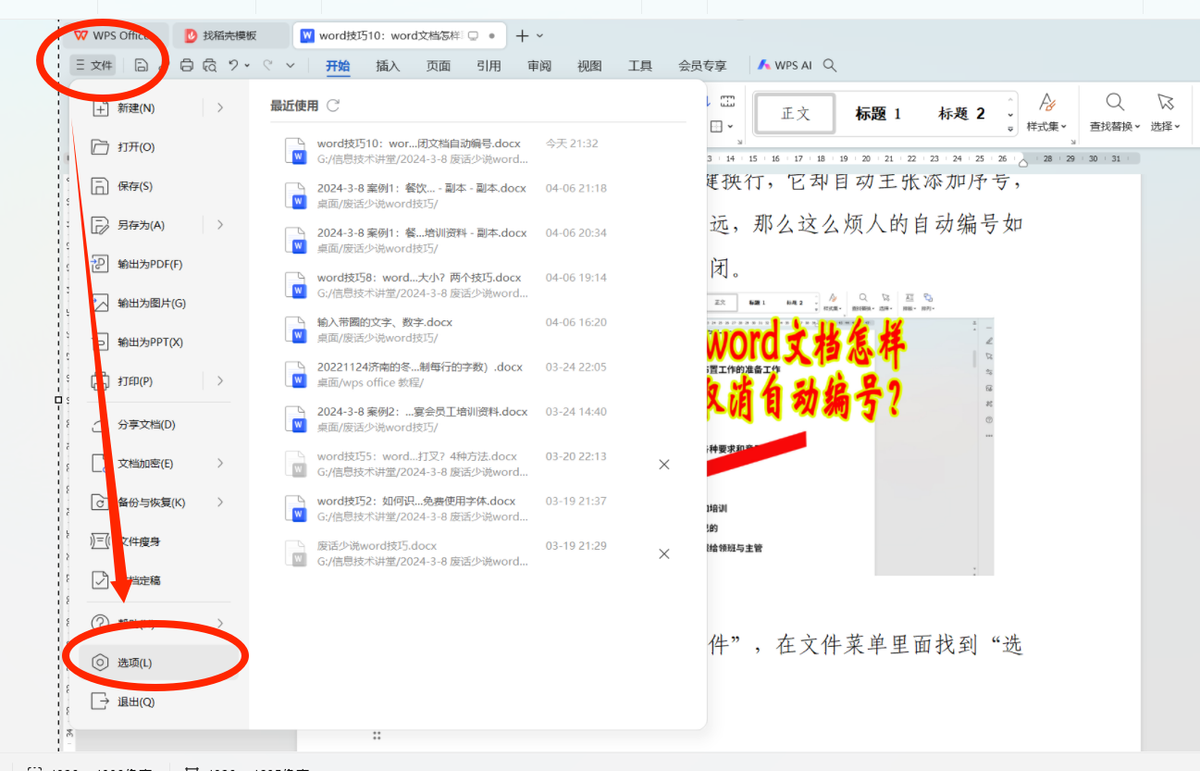Image resolution: width=1200 pixels, height=771 pixels.
Task: Remove 废话少说word技巧.docx entry with X icon
Action: [x=664, y=554]
